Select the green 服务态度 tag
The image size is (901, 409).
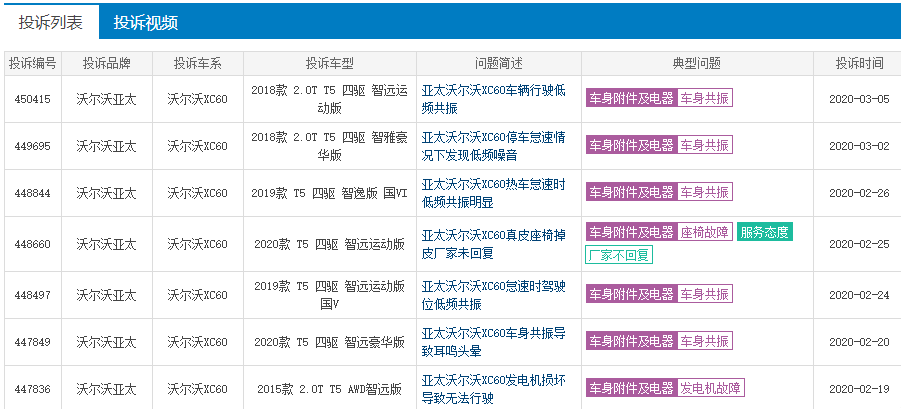click(x=764, y=232)
